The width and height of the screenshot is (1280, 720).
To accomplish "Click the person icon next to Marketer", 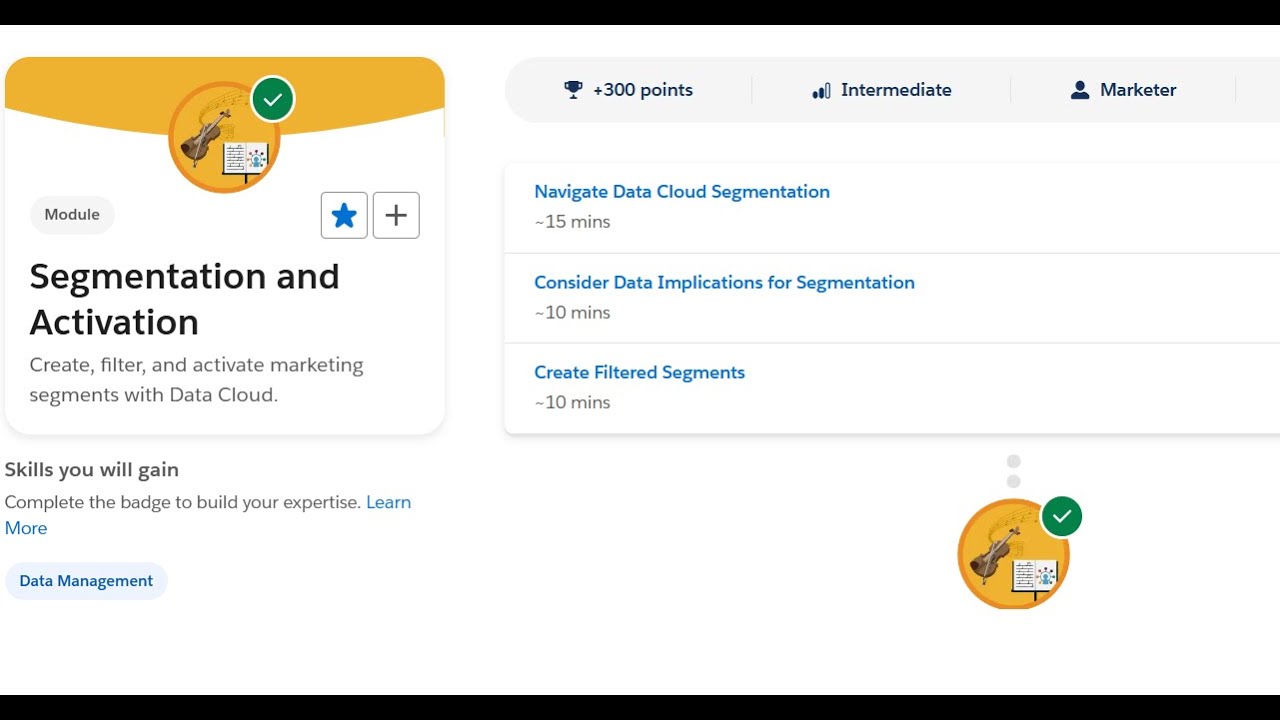I will click(1080, 90).
